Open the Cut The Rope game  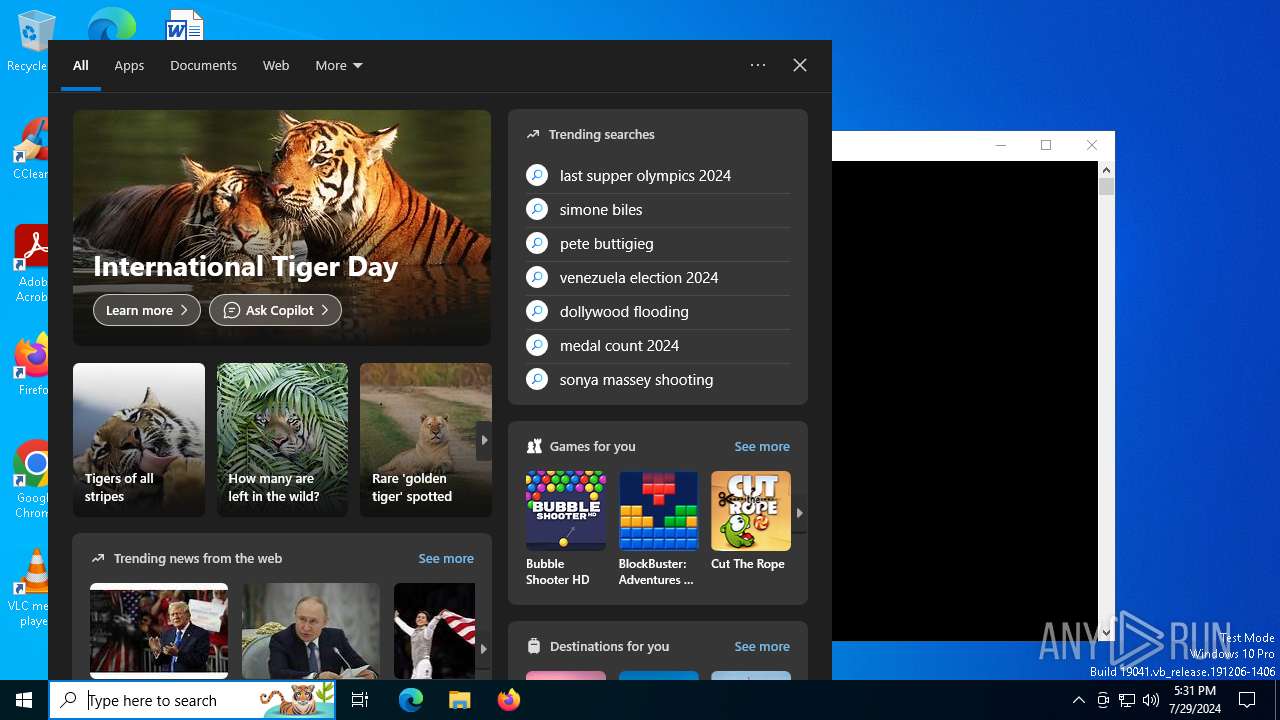click(751, 521)
